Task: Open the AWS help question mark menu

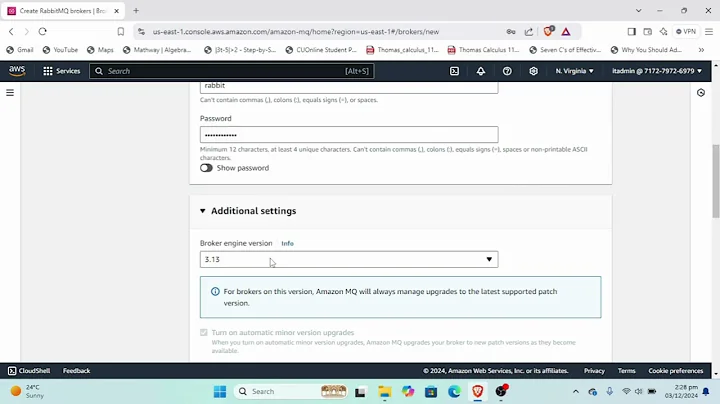Action: (507, 71)
